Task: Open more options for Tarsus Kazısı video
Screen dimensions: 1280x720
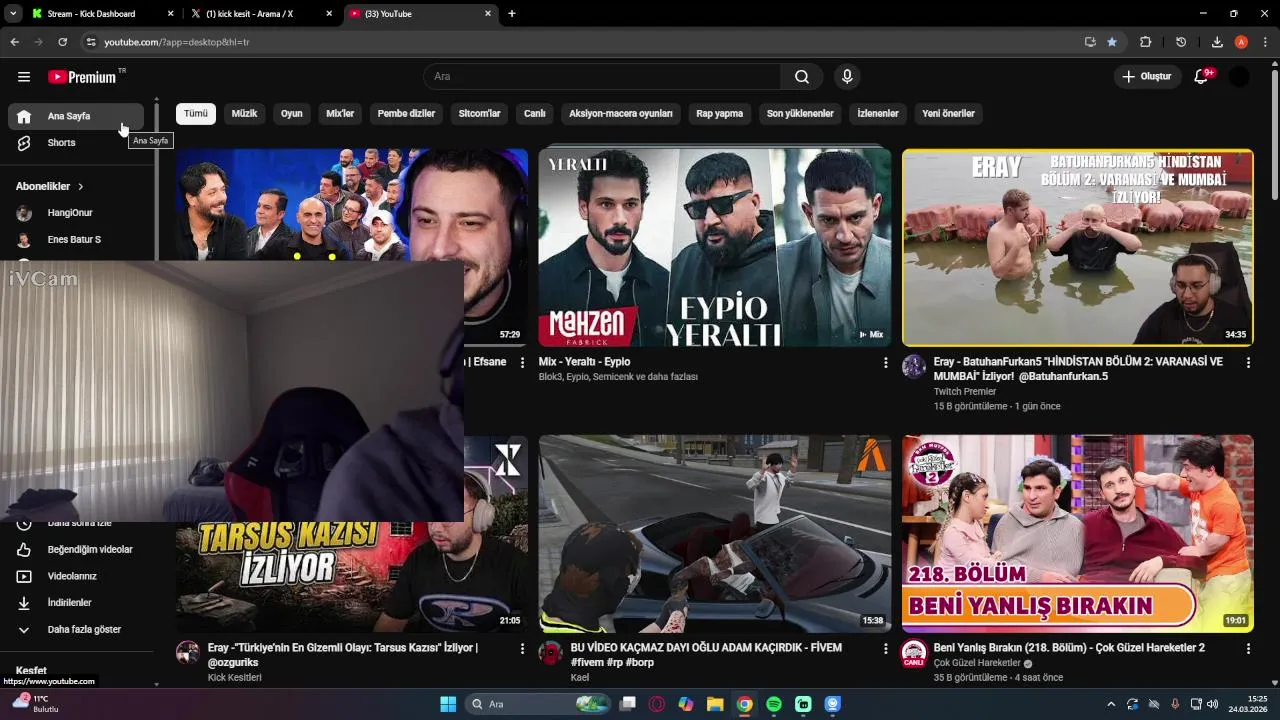Action: click(x=522, y=649)
